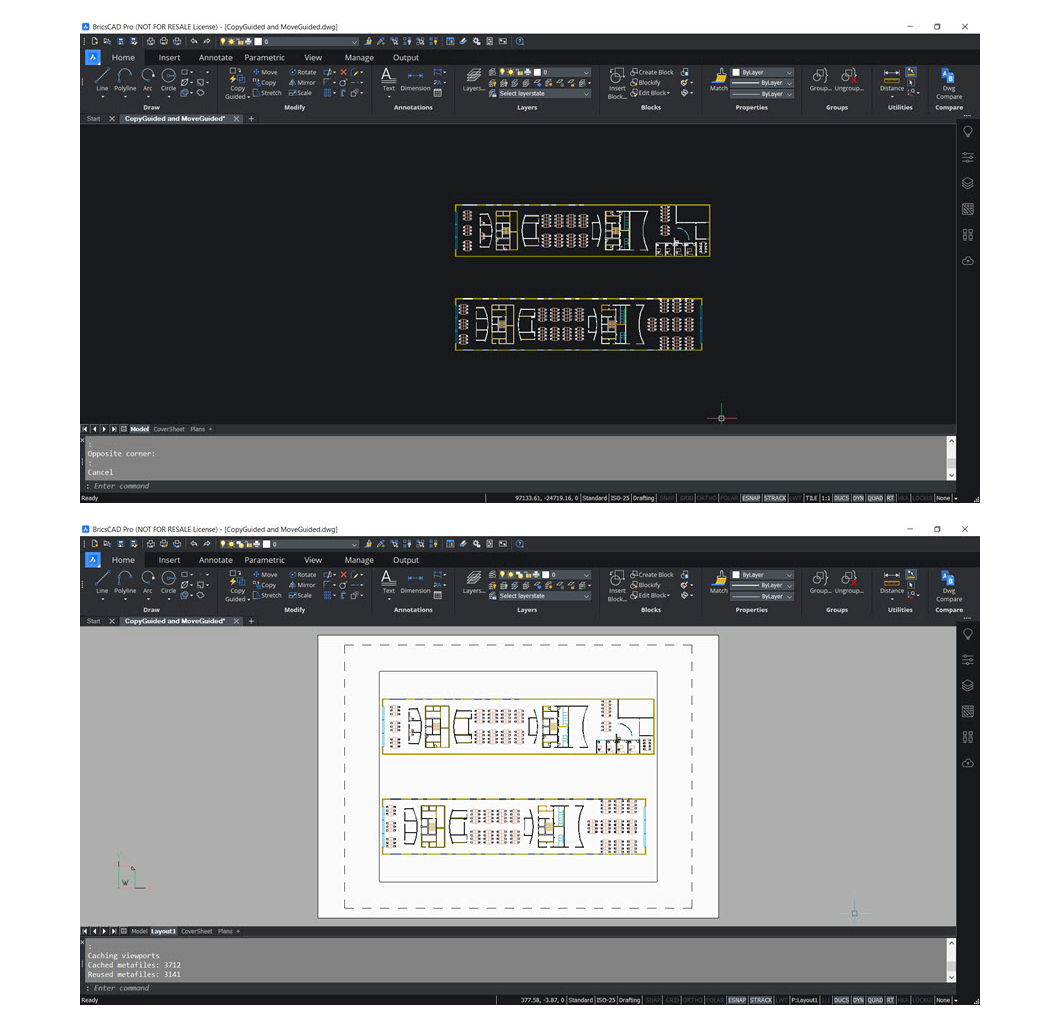Viewport: 1060px width, 1025px height.
Task: Click Start tab in lower window
Action: click(93, 621)
